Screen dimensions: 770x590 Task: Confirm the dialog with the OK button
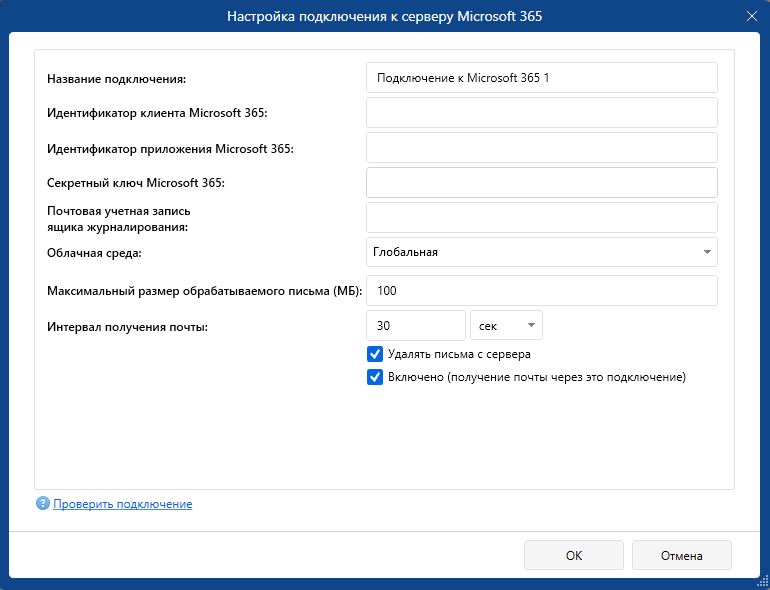tap(574, 555)
